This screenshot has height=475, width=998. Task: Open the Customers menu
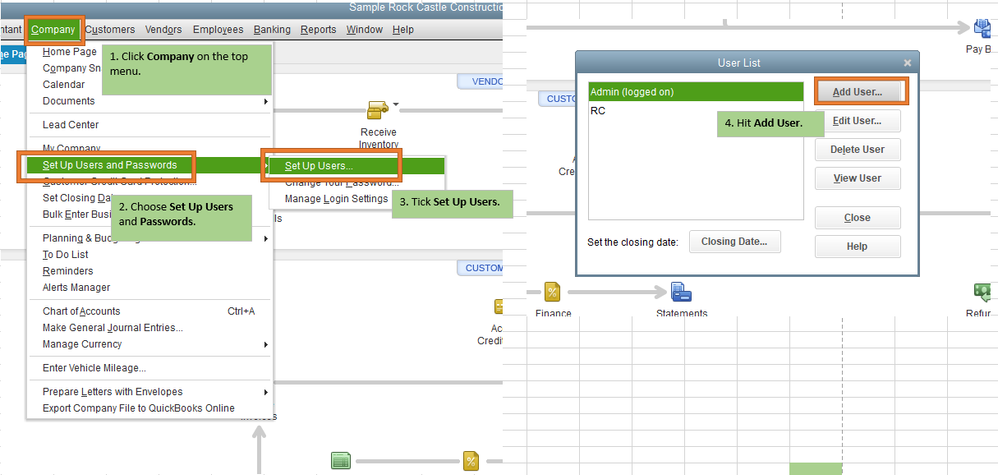109,29
